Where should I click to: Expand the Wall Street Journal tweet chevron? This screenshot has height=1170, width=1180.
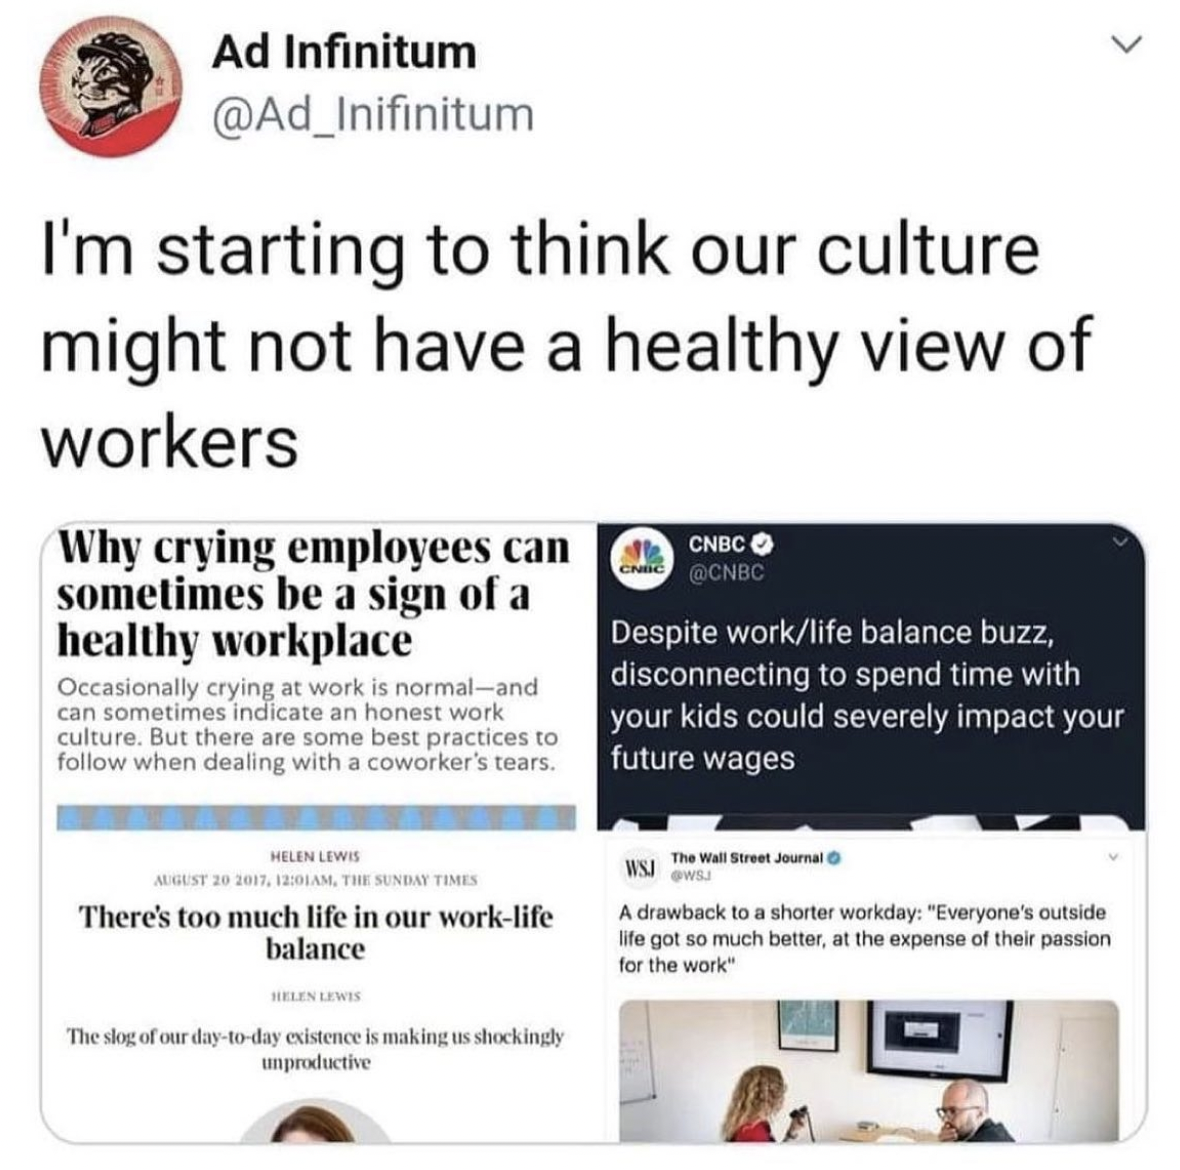click(x=1114, y=857)
